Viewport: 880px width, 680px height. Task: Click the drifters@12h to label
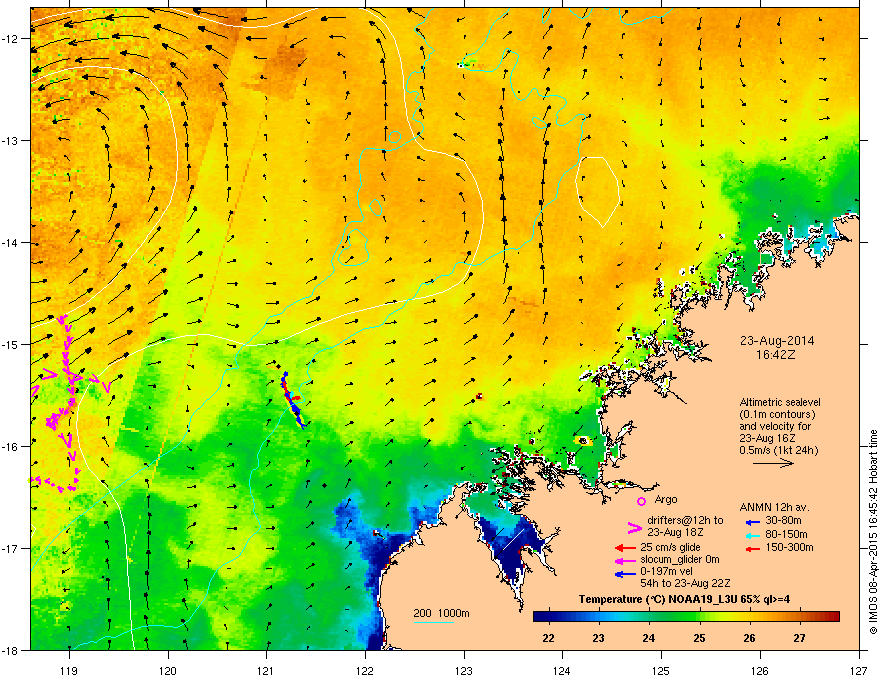685,521
